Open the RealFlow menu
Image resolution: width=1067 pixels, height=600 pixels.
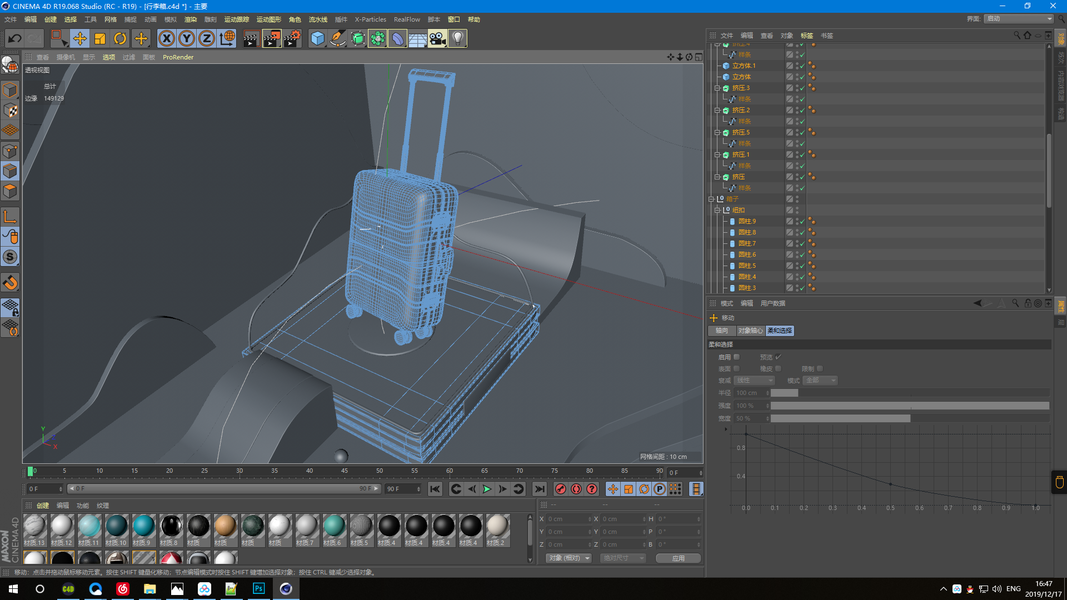[407, 20]
